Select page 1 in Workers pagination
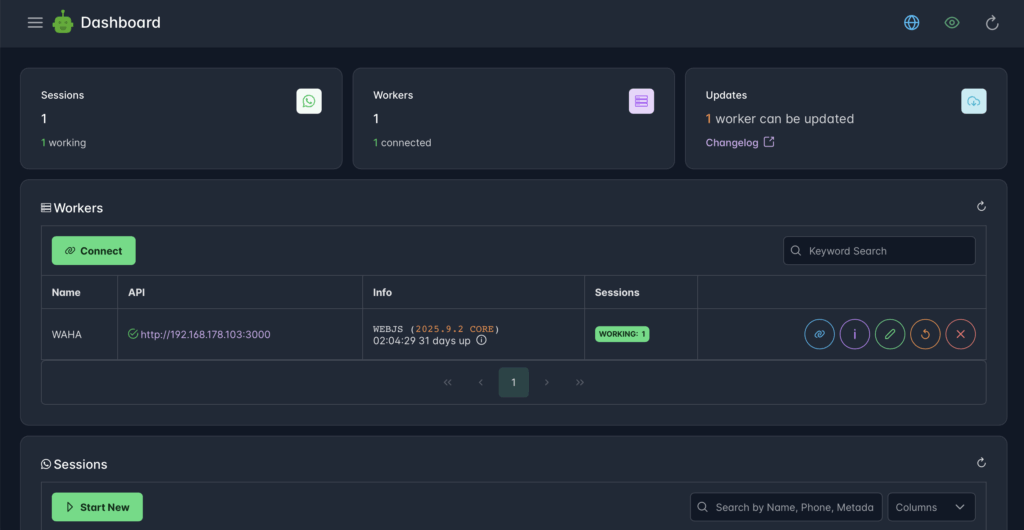Image resolution: width=1024 pixels, height=530 pixels. point(513,382)
